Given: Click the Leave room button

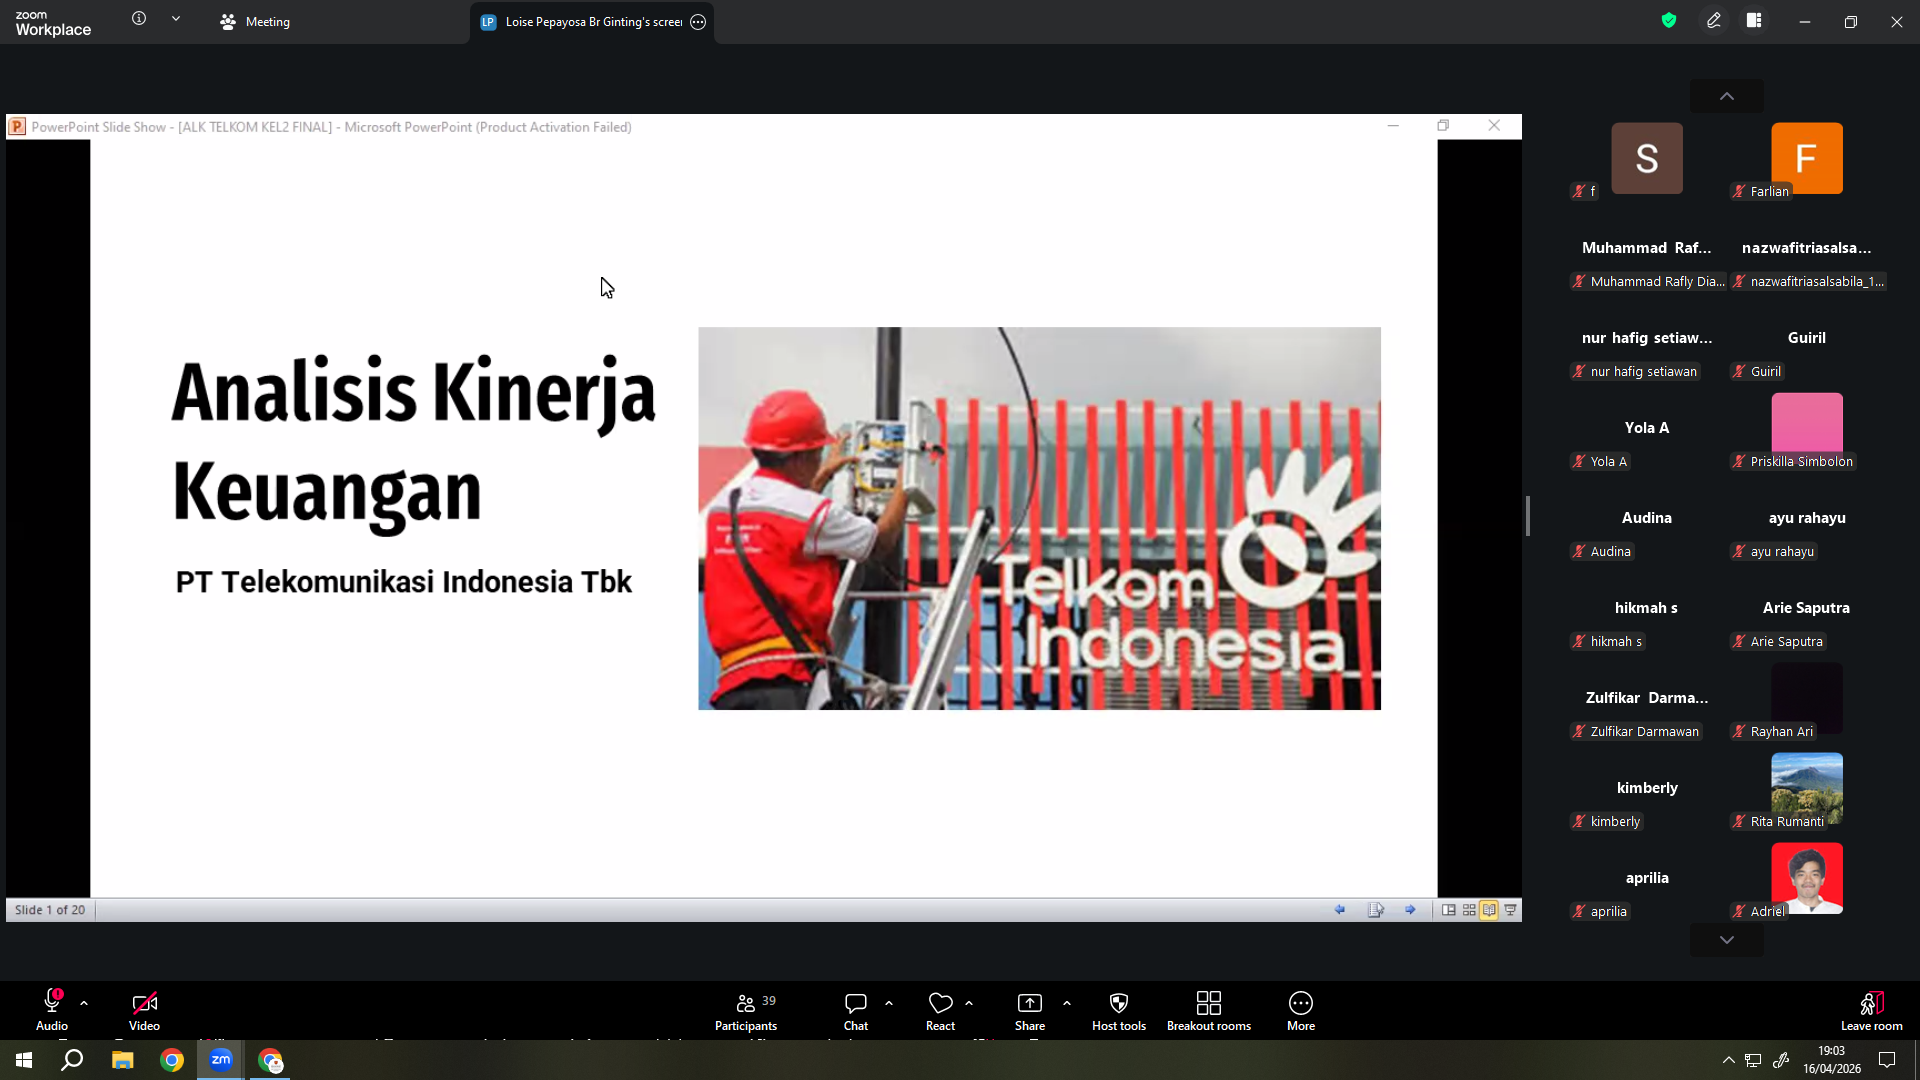Looking at the screenshot, I should (x=1872, y=1010).
